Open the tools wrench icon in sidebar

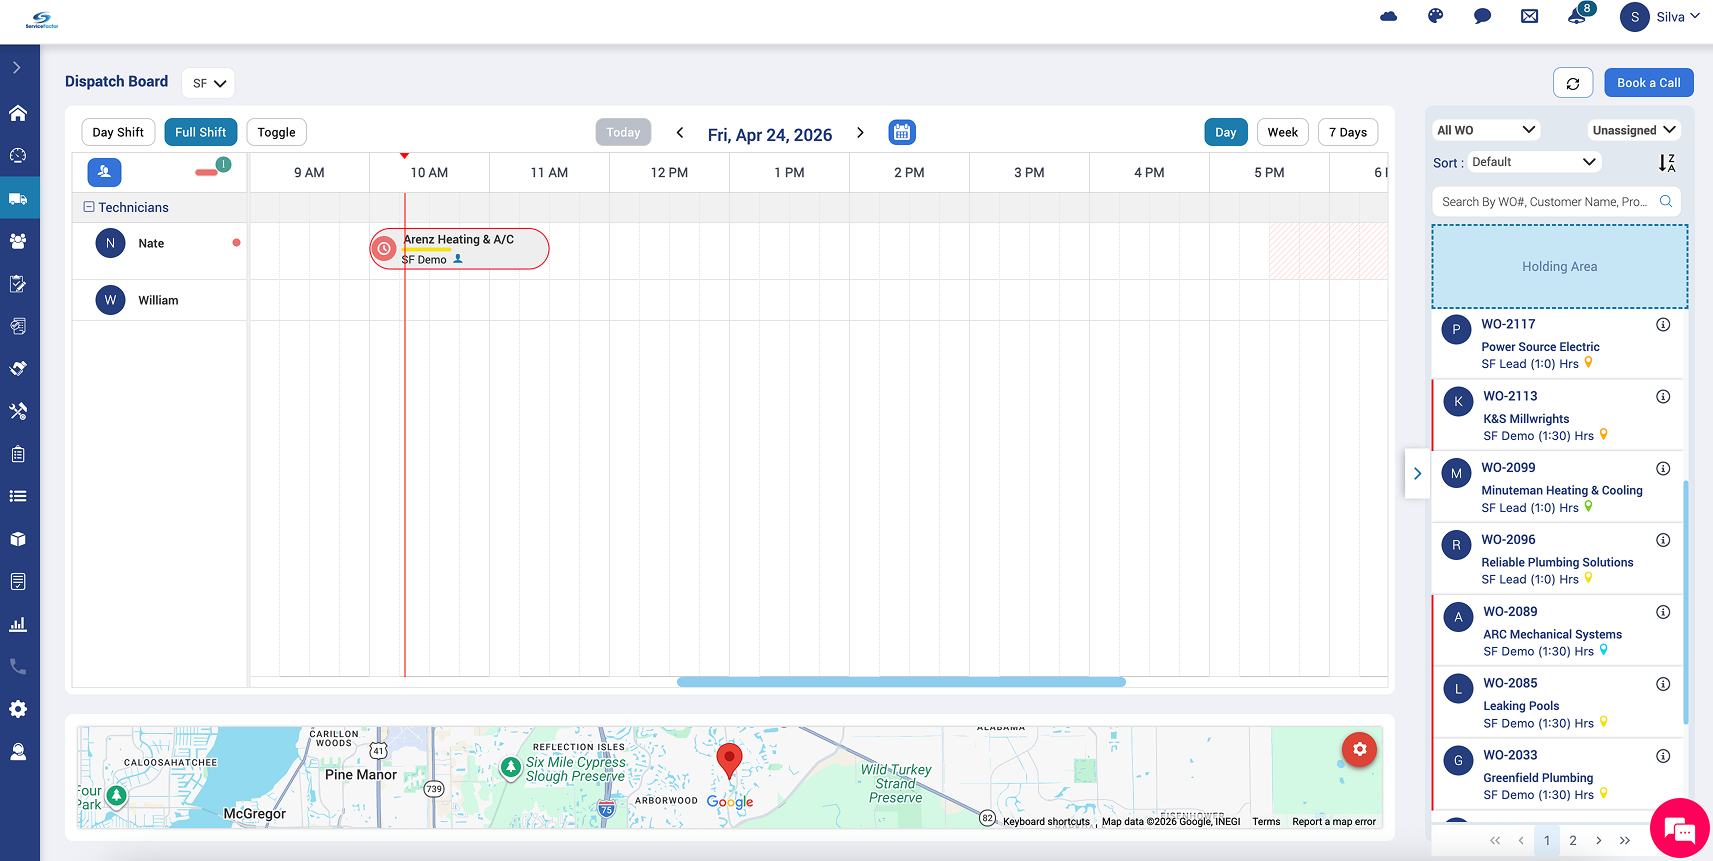point(18,411)
